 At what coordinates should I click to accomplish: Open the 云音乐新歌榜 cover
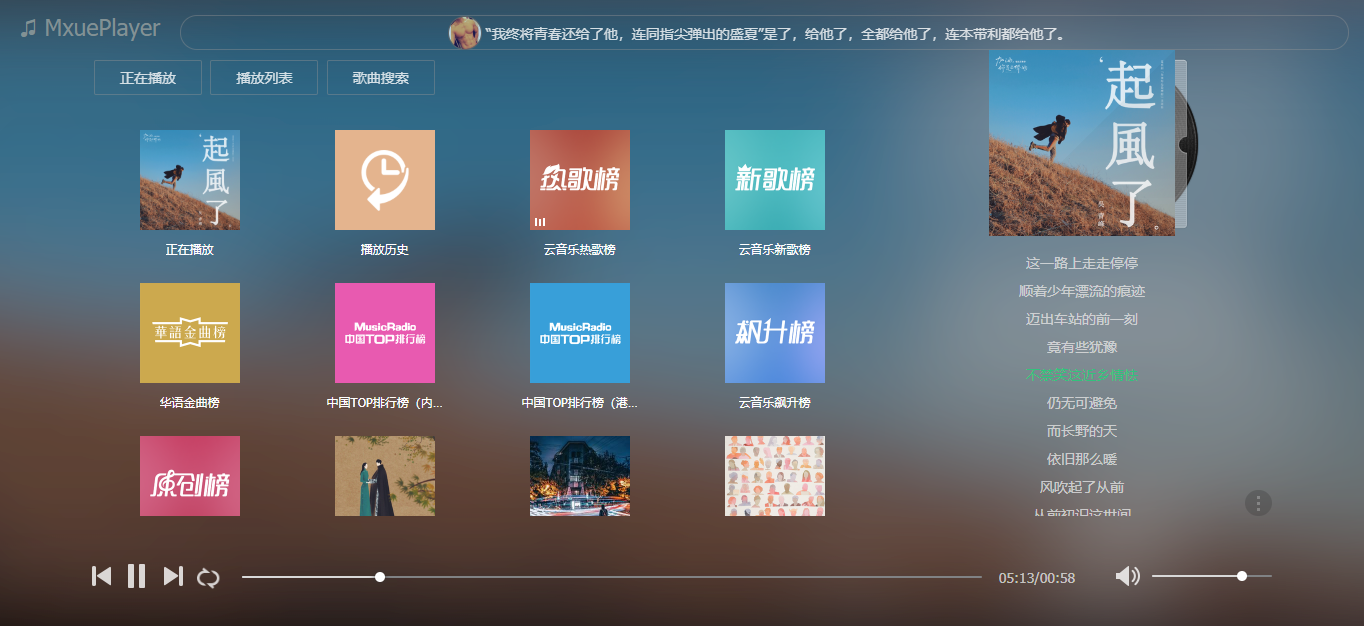click(x=775, y=180)
